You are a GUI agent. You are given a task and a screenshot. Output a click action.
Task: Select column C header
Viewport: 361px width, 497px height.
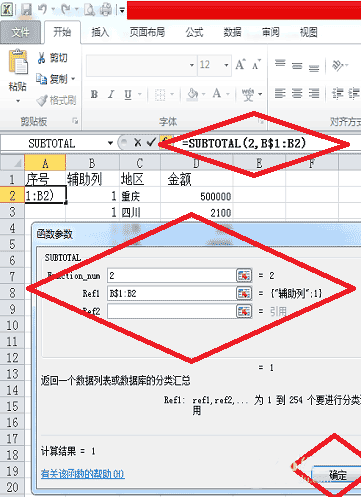pyautogui.click(x=140, y=163)
